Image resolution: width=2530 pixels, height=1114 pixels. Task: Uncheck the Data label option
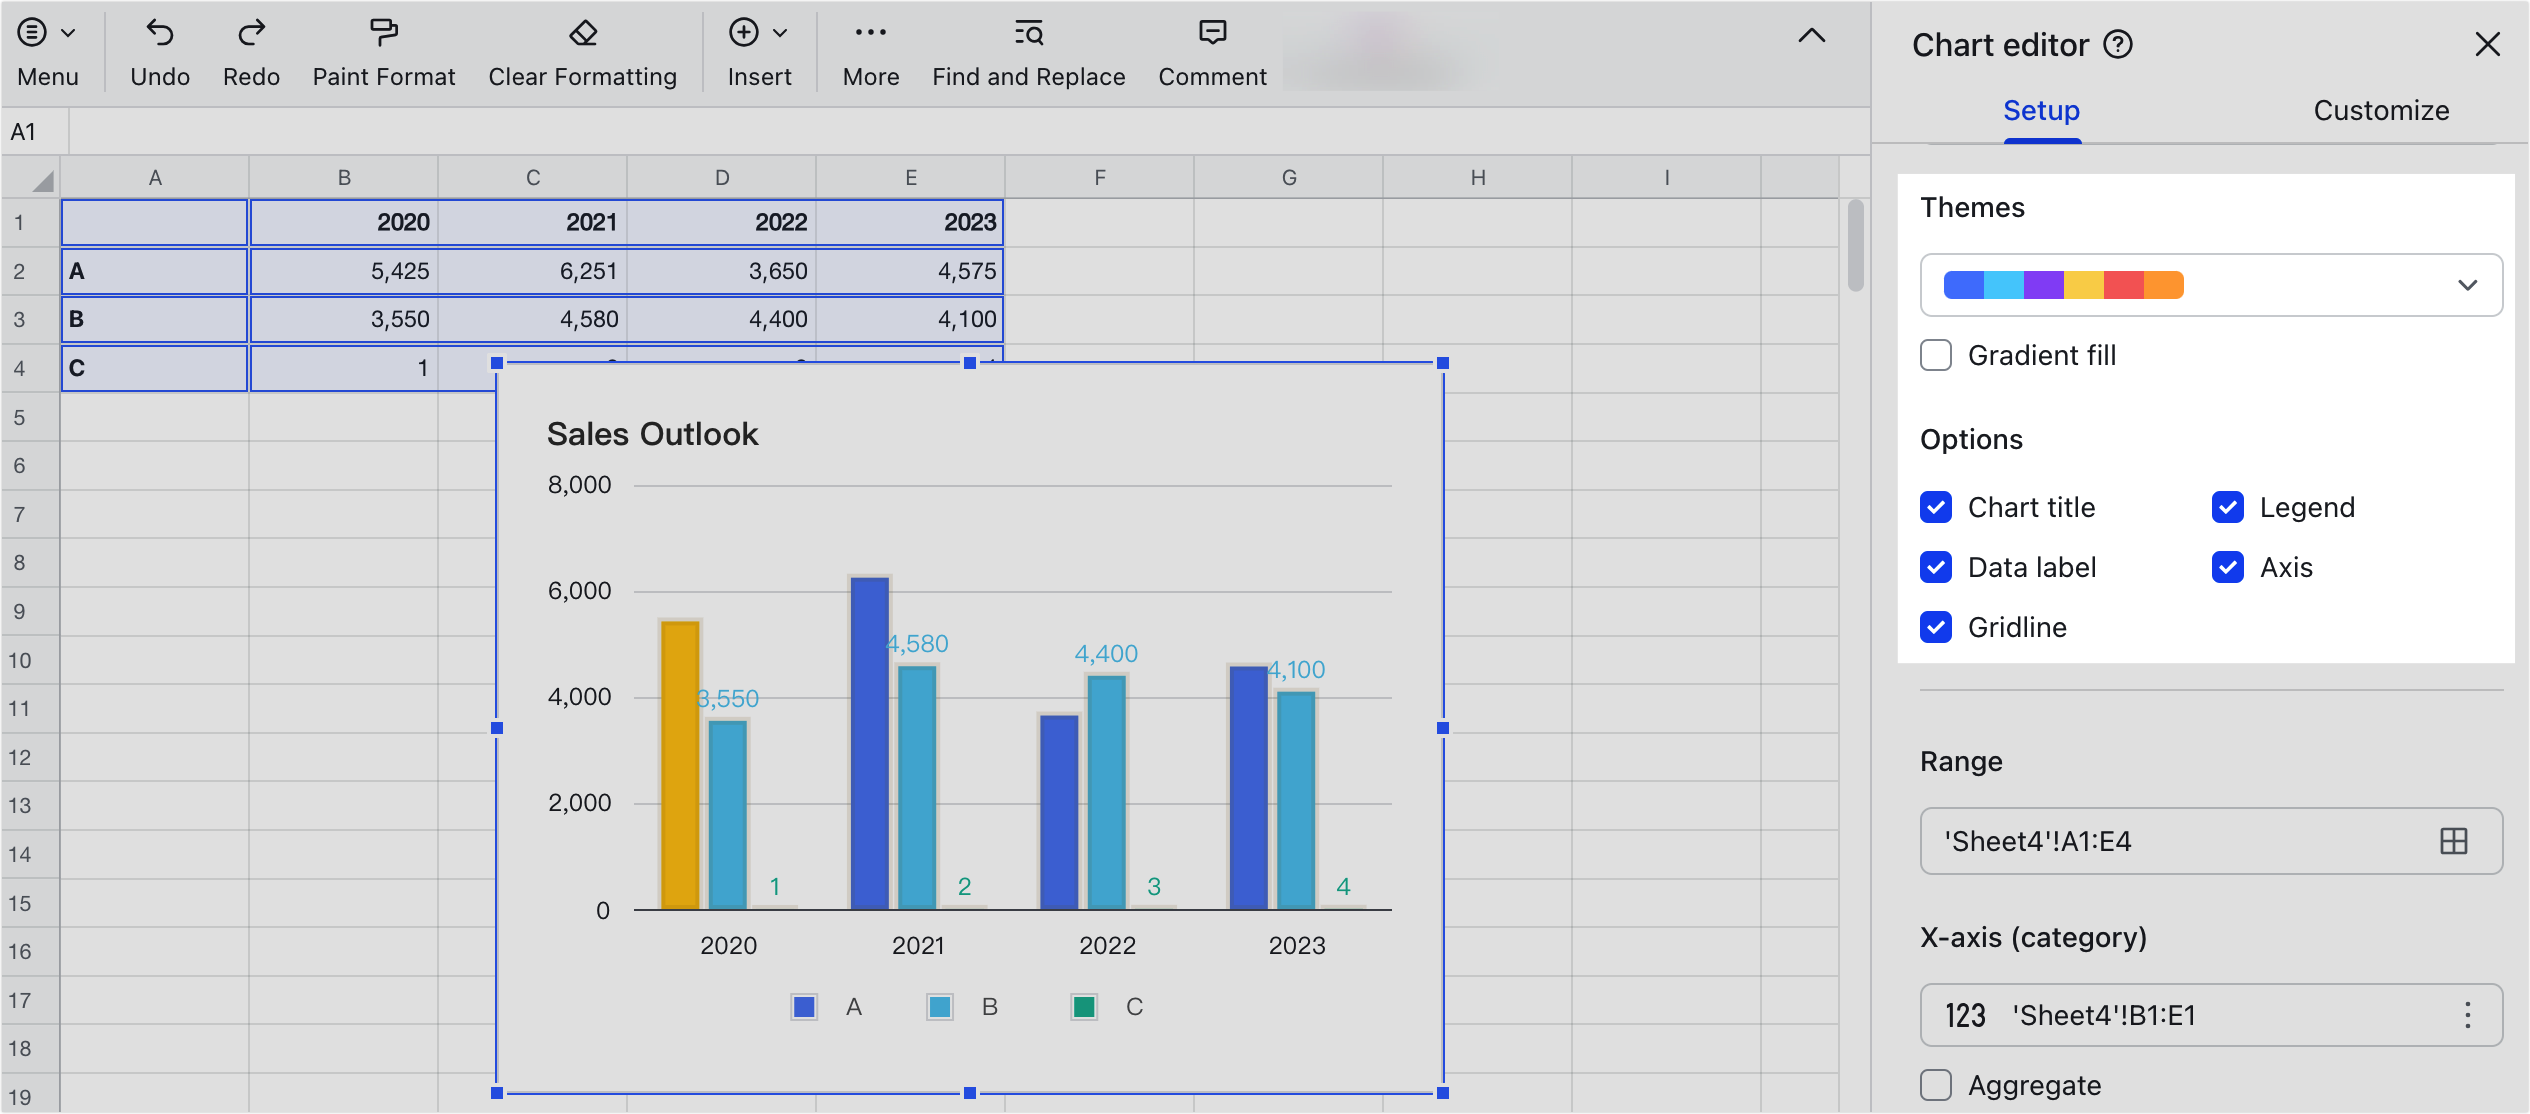(1936, 567)
